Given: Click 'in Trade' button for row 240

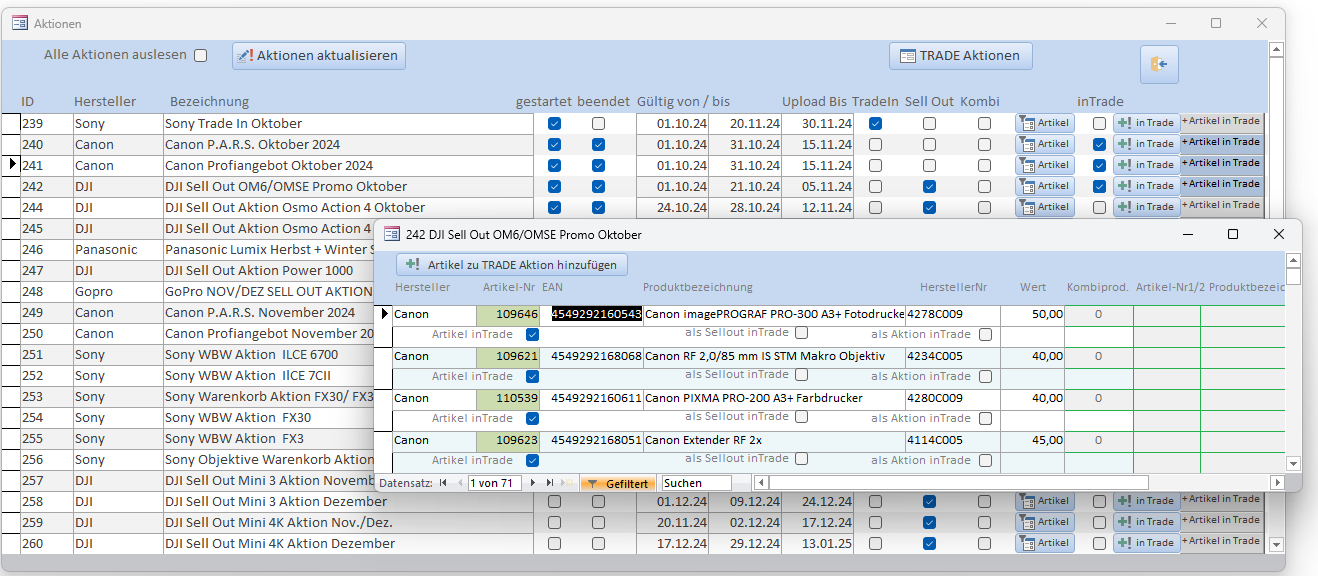Looking at the screenshot, I should [x=1146, y=144].
